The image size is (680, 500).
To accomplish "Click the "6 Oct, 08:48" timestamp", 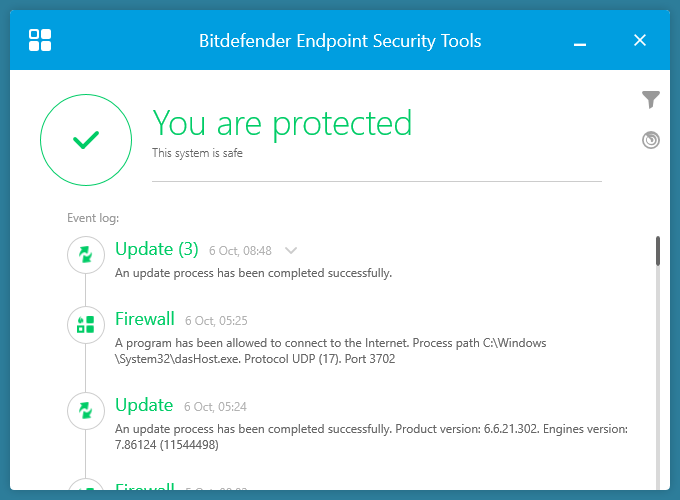I will [241, 251].
